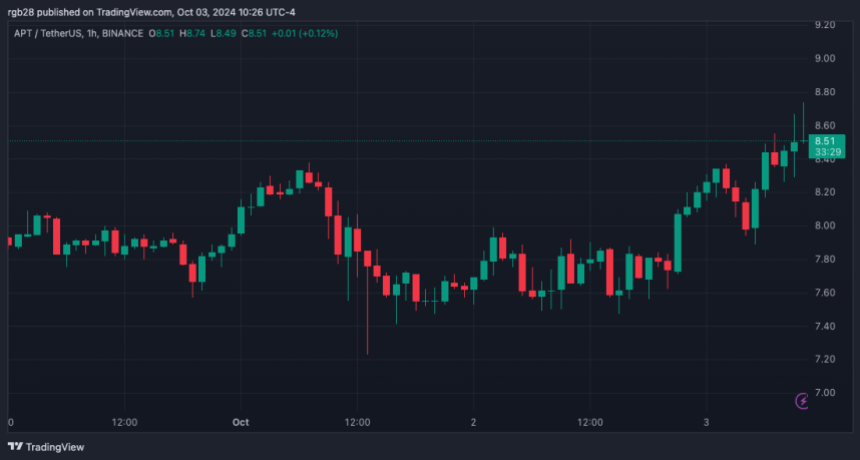Click the 9.20 price axis label

[x=824, y=25]
